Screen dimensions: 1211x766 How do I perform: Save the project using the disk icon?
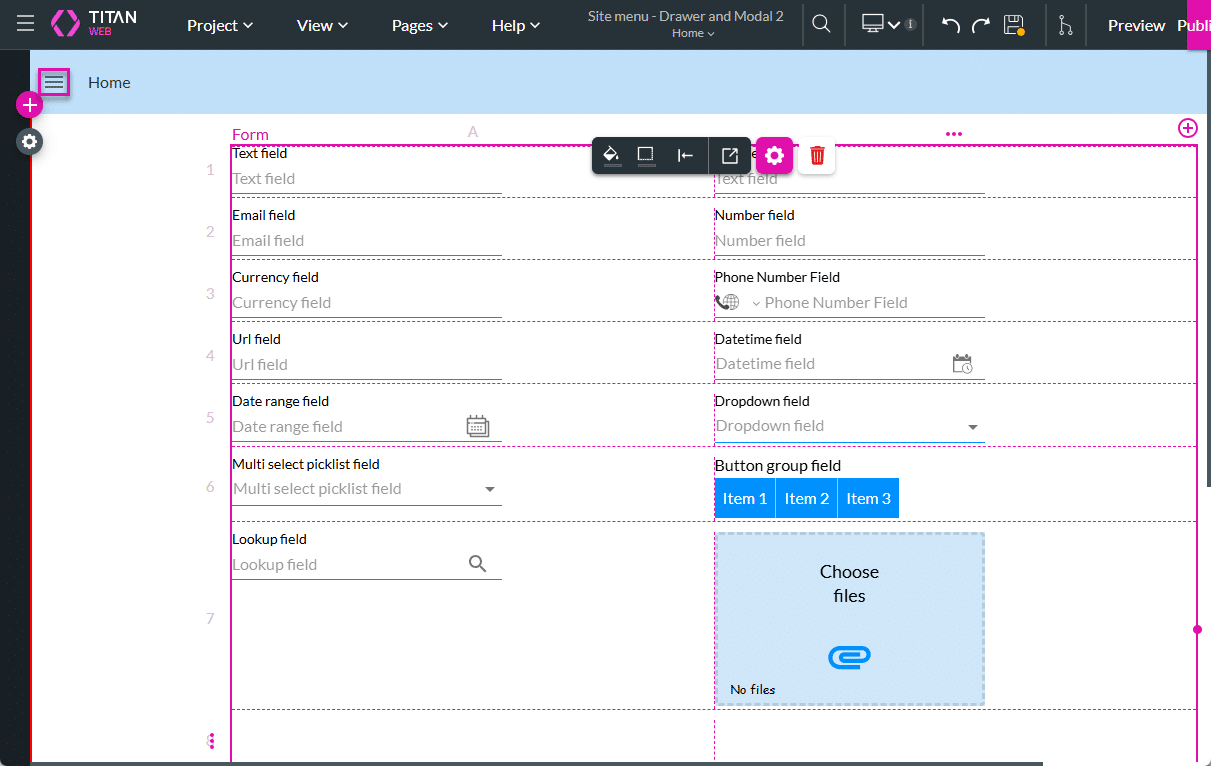point(1013,25)
